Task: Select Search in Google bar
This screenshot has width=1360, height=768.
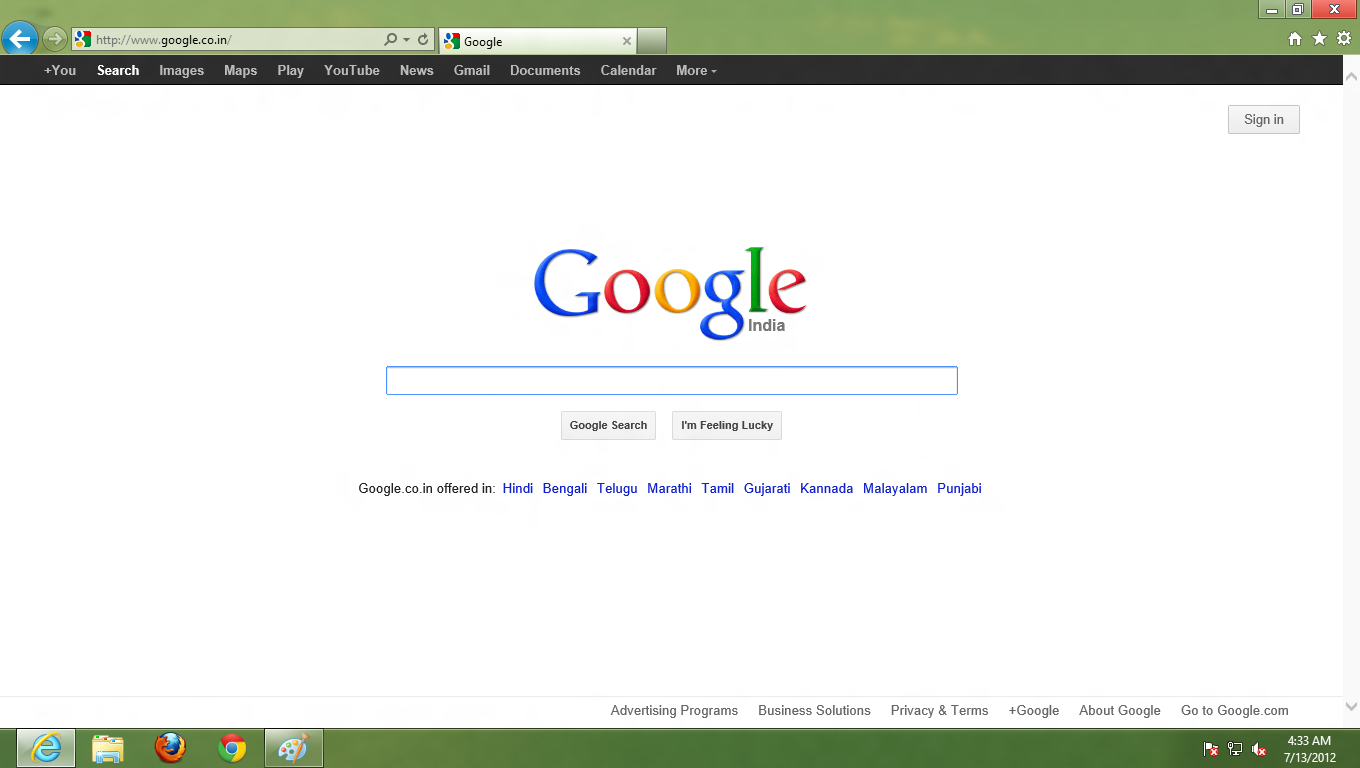Action: 118,70
